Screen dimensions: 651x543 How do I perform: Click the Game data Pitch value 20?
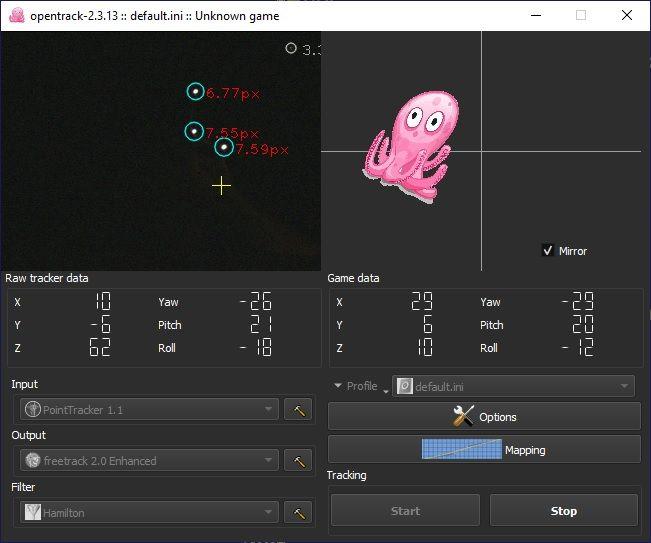coord(583,325)
